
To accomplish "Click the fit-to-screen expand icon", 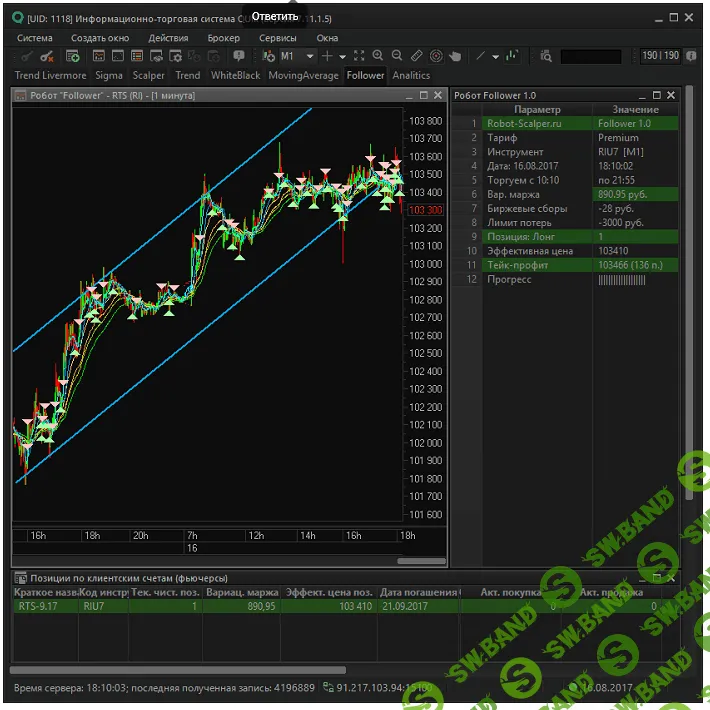I will click(359, 57).
